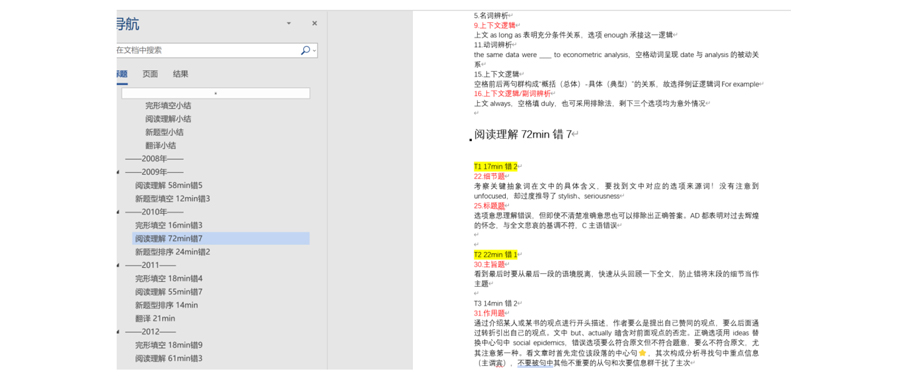Click the line 15.上下文逻辑
900x383 pixels.
pyautogui.click(x=496, y=74)
